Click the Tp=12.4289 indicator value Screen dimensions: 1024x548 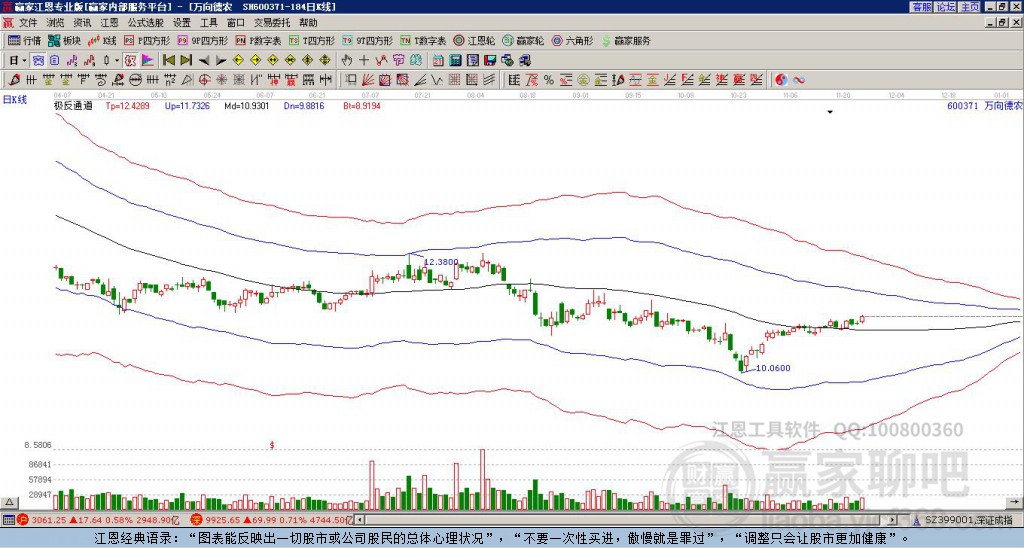(x=127, y=105)
